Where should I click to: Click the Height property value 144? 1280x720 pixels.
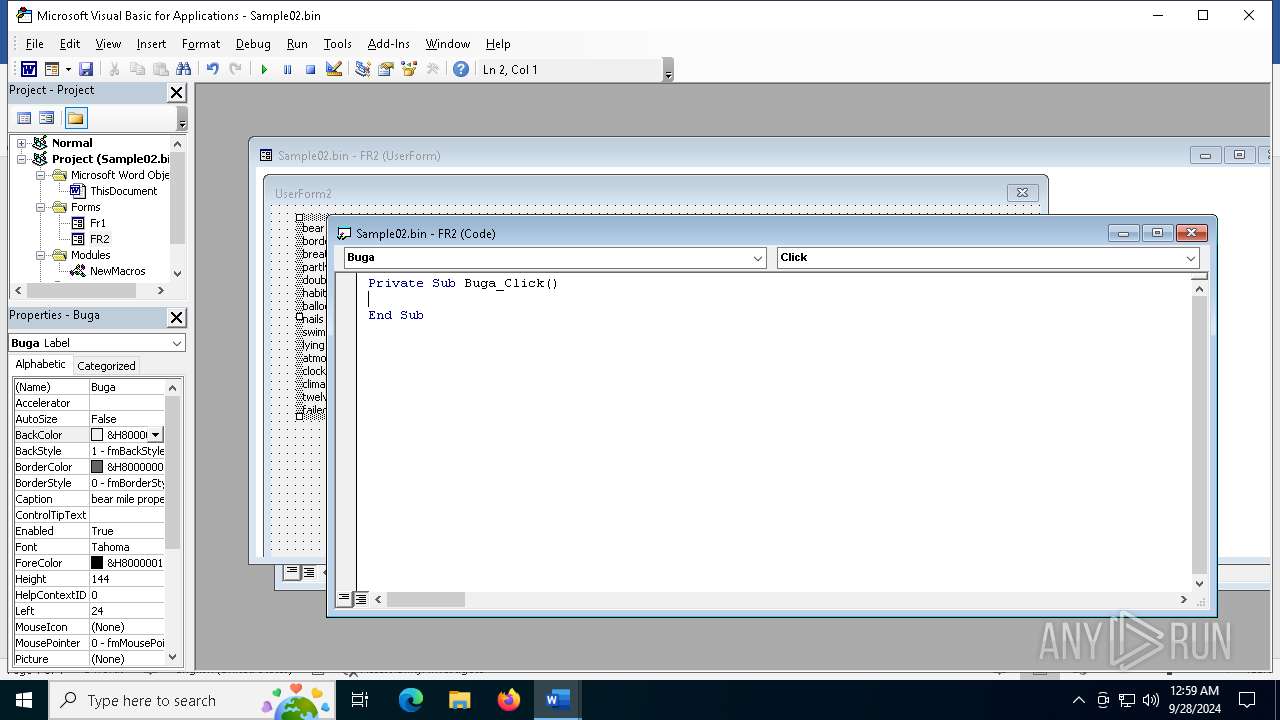pyautogui.click(x=127, y=579)
